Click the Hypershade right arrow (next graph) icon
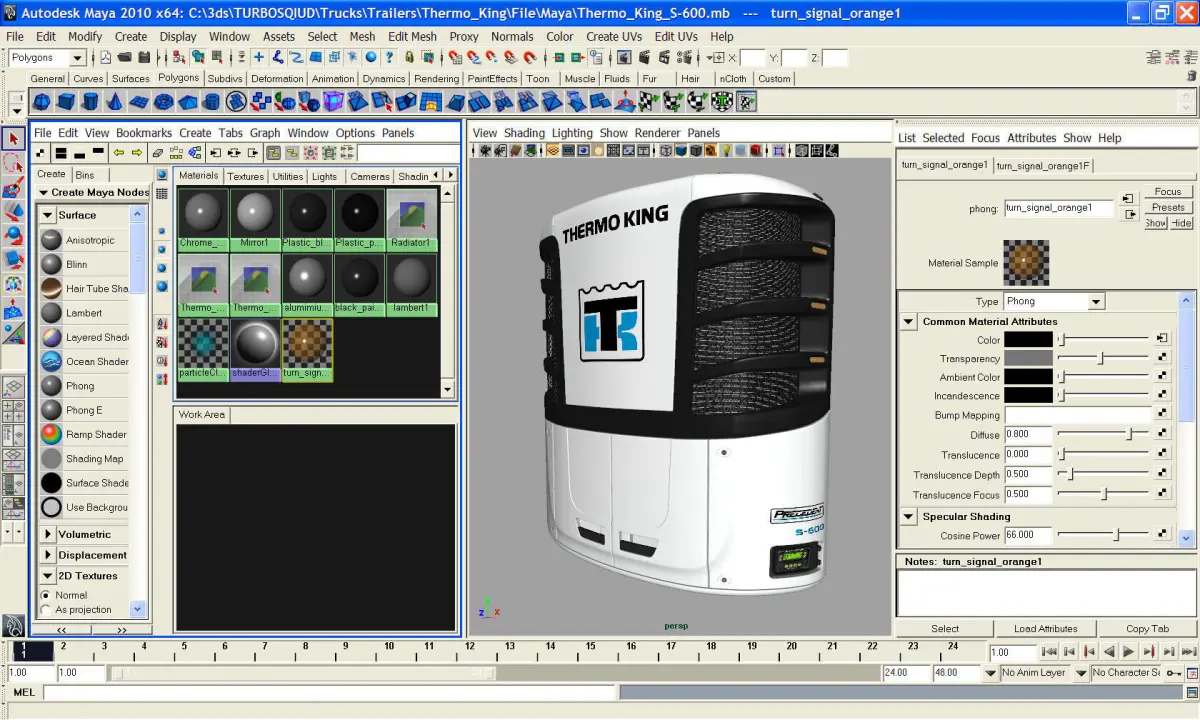The width and height of the screenshot is (1200, 720). click(x=135, y=153)
